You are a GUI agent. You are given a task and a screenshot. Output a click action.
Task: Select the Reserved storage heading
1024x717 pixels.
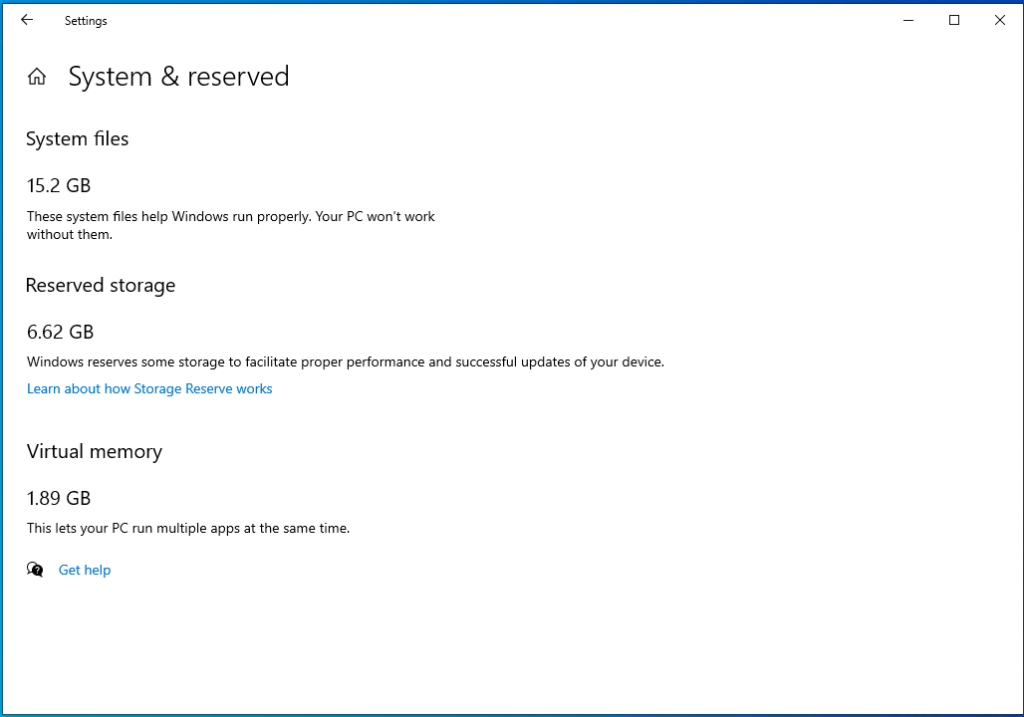100,285
